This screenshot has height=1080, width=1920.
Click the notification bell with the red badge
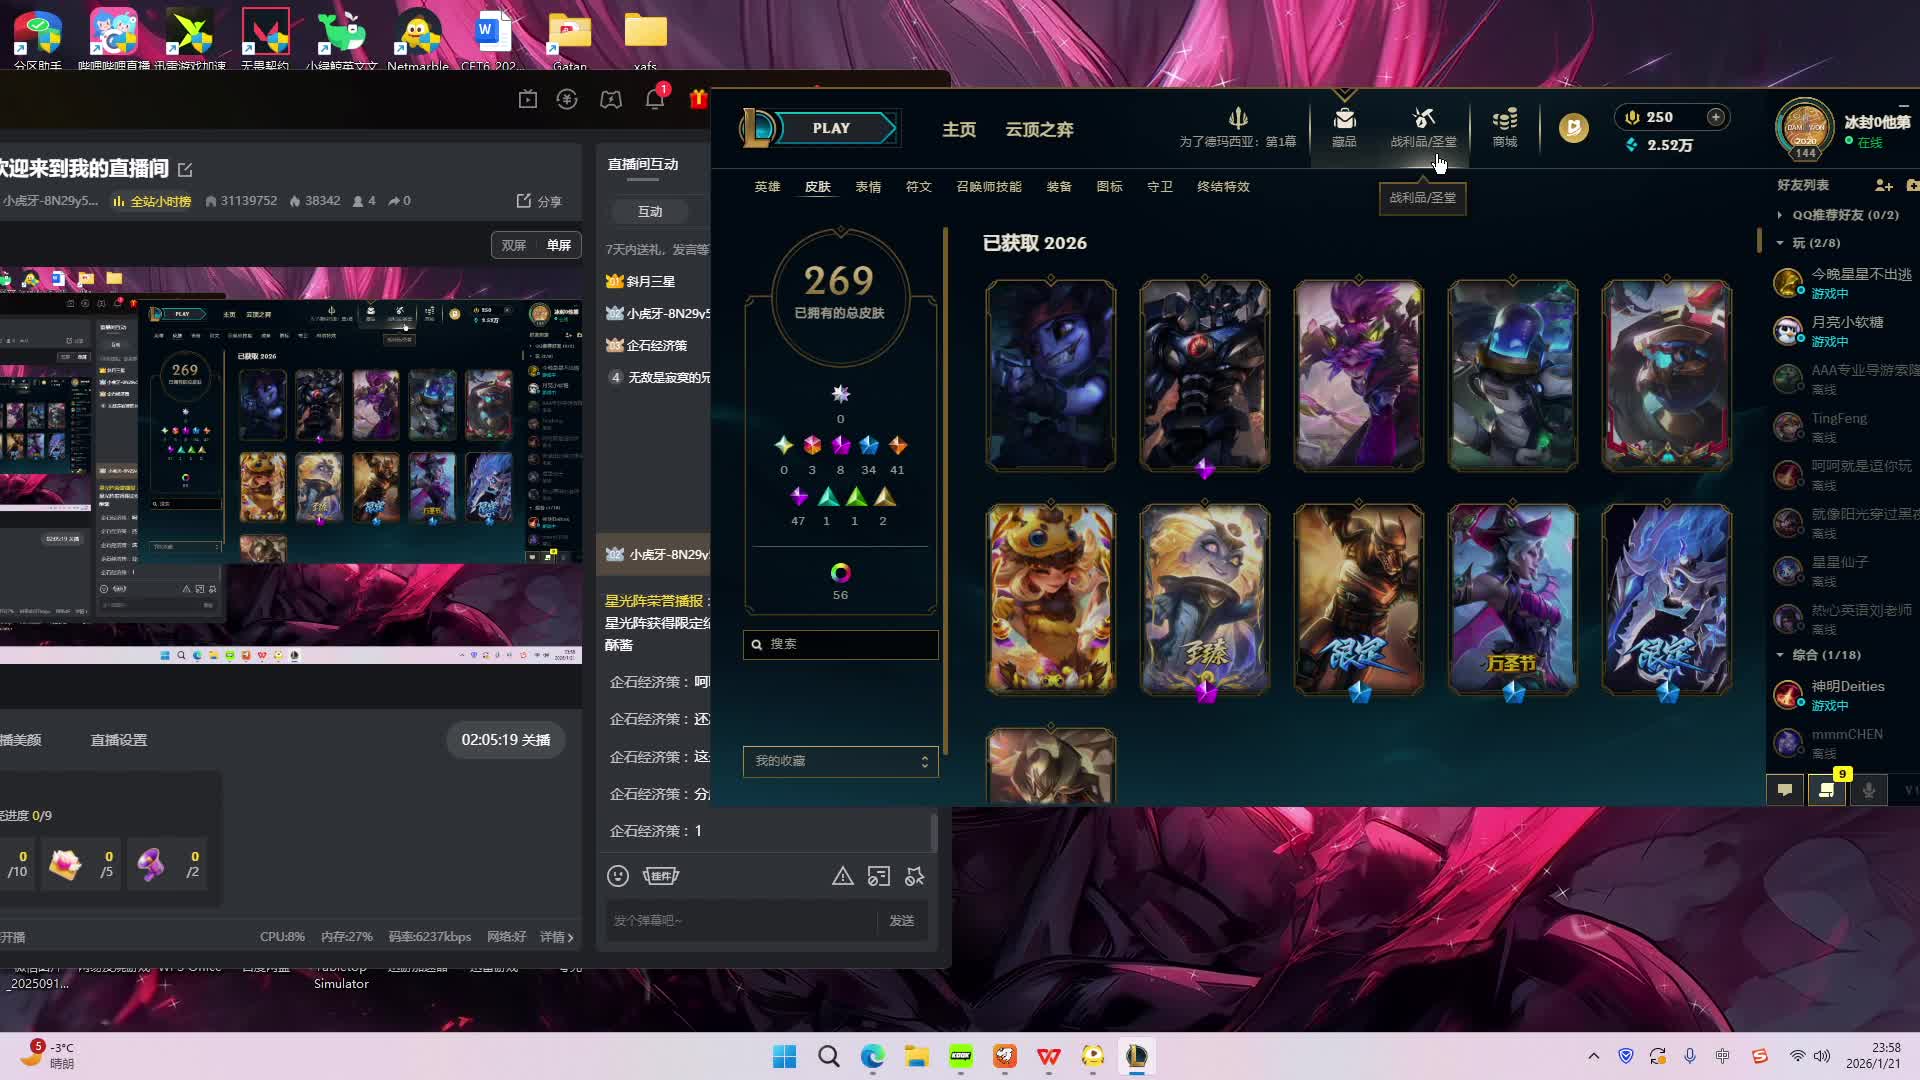[x=655, y=99]
